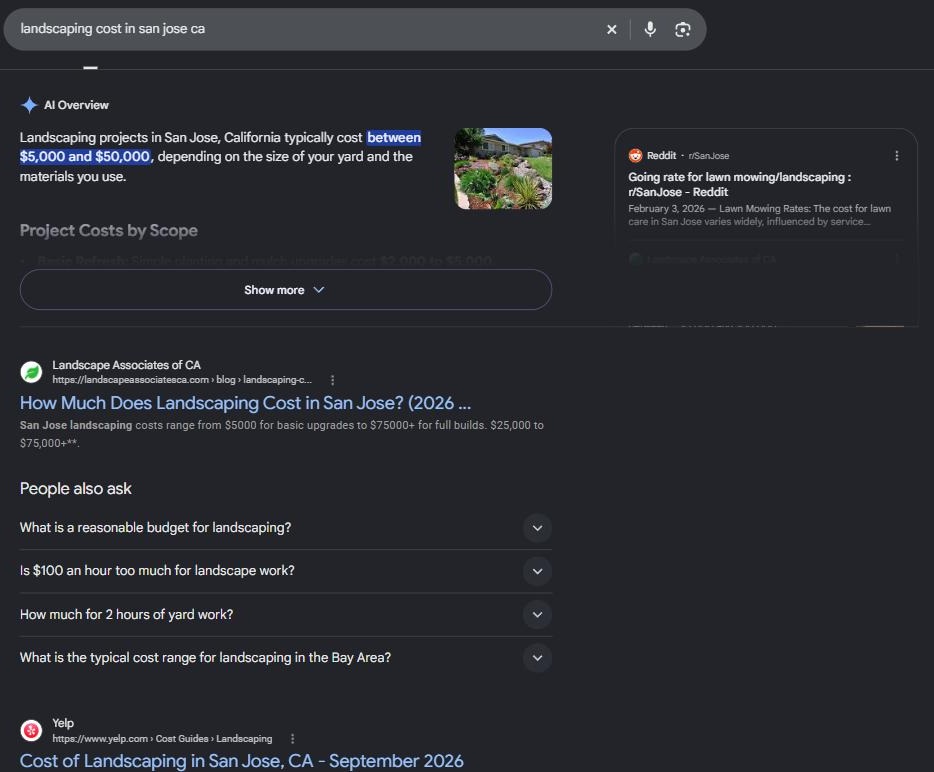934x772 pixels.
Task: Click the AI Overview label text
Action: click(x=76, y=105)
